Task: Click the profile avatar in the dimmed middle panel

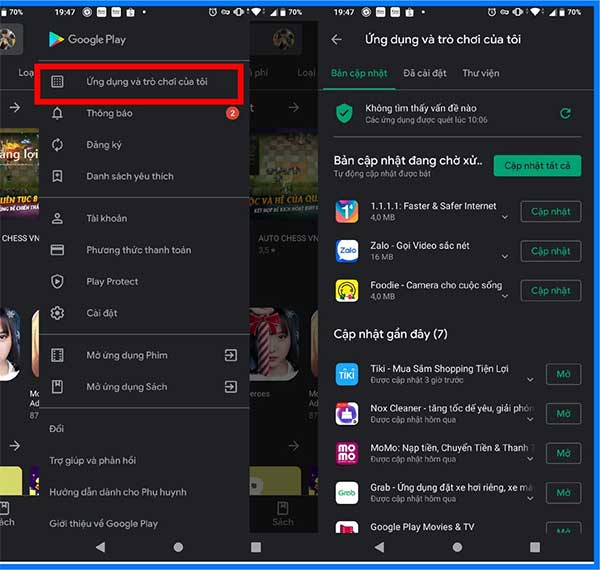Action: point(284,39)
